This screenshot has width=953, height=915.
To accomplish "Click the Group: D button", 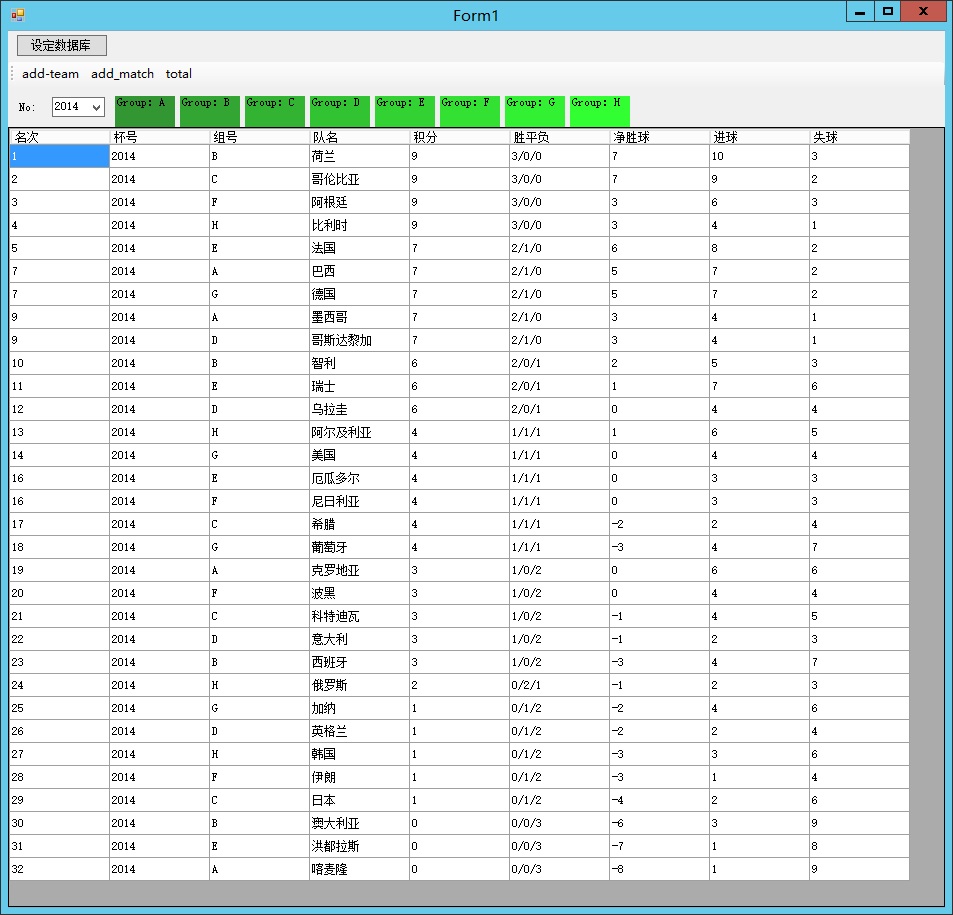I will tap(340, 111).
